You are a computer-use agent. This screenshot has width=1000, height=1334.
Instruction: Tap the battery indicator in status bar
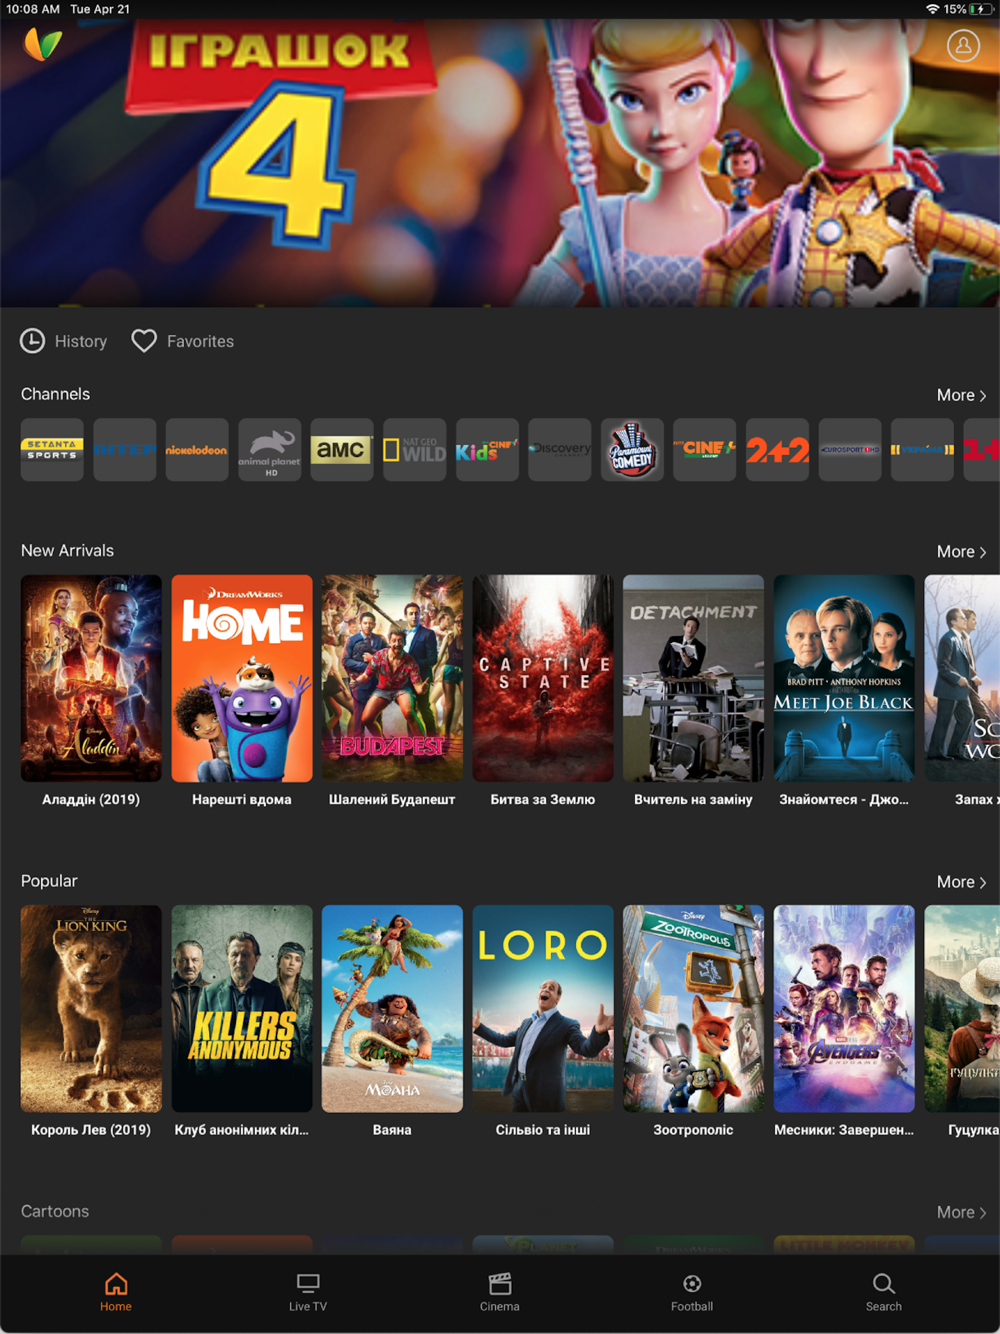[982, 9]
